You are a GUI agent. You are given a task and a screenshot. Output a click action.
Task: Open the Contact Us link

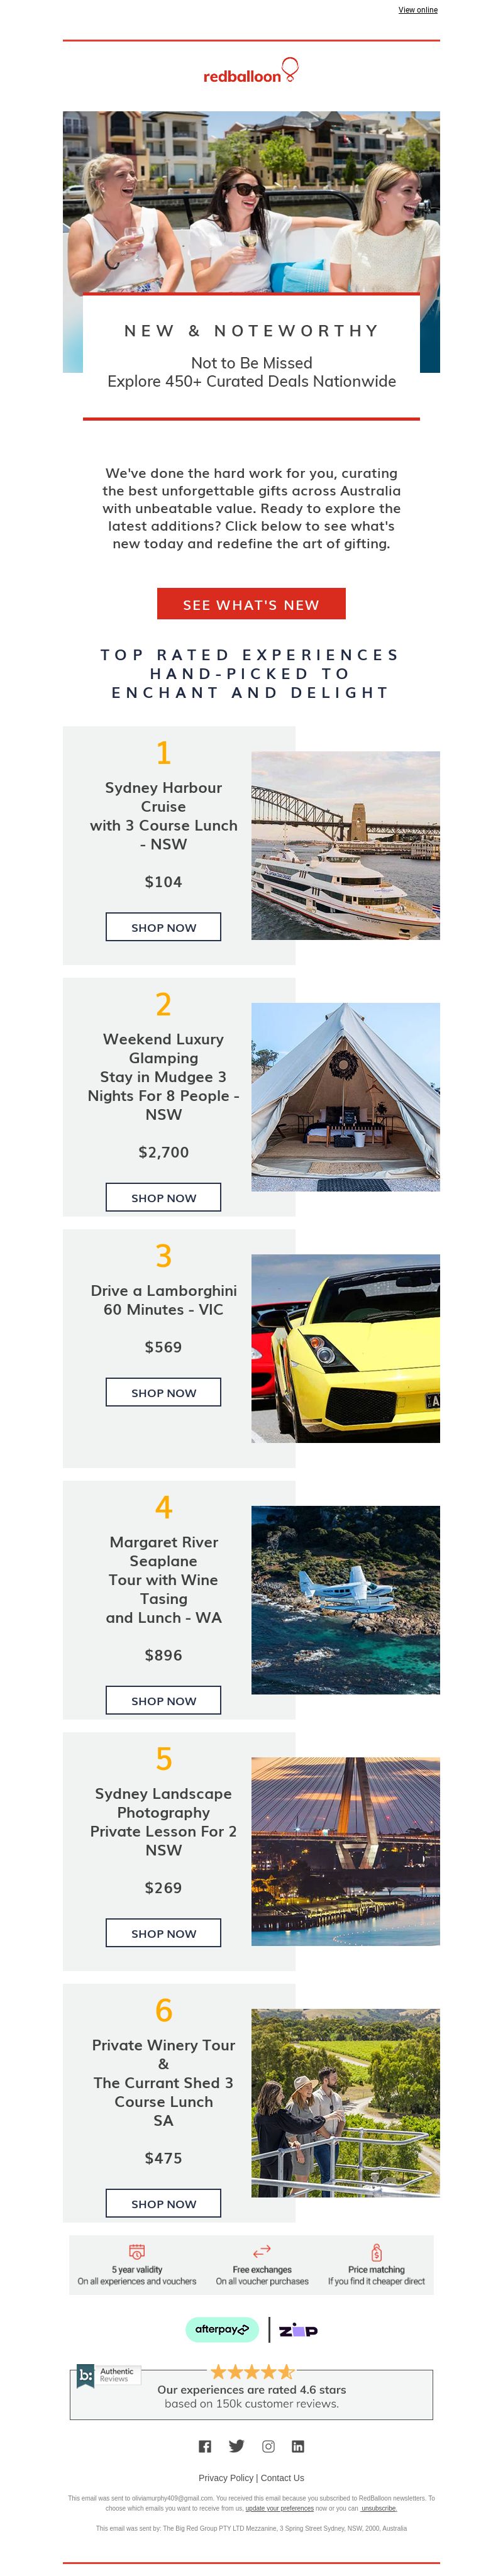click(x=282, y=2478)
